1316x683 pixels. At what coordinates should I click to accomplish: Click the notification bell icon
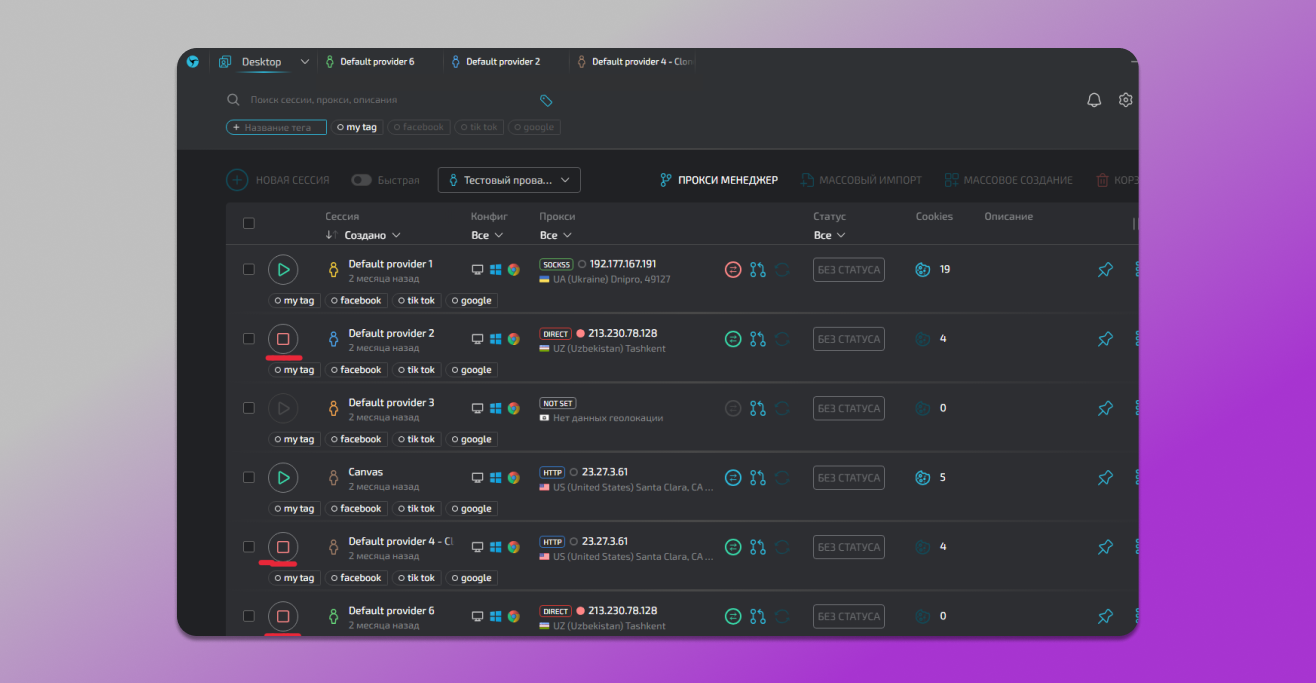[x=1094, y=100]
